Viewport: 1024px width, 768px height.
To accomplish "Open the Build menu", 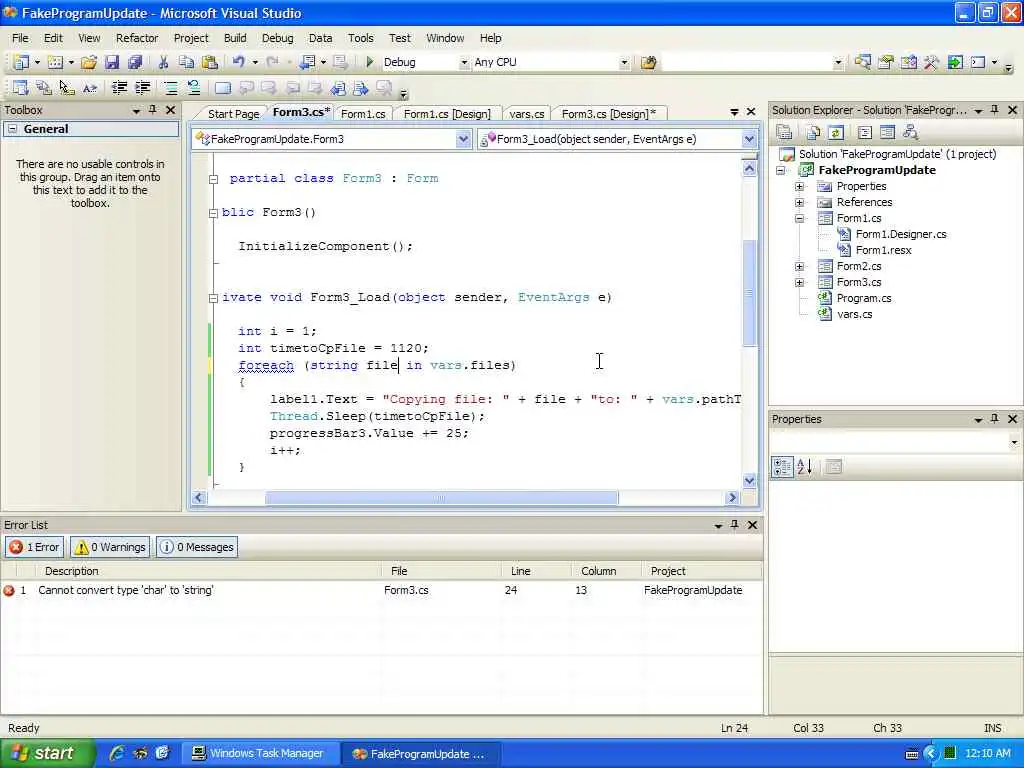I will pyautogui.click(x=235, y=38).
